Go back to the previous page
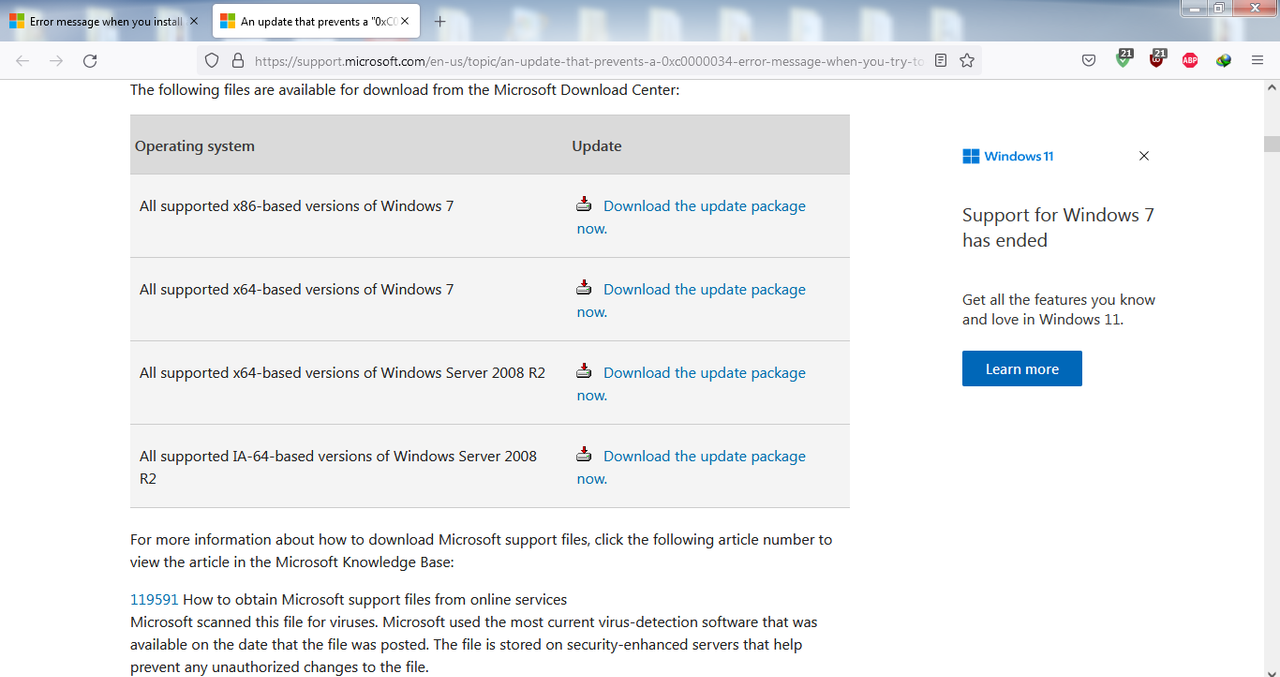 22,61
